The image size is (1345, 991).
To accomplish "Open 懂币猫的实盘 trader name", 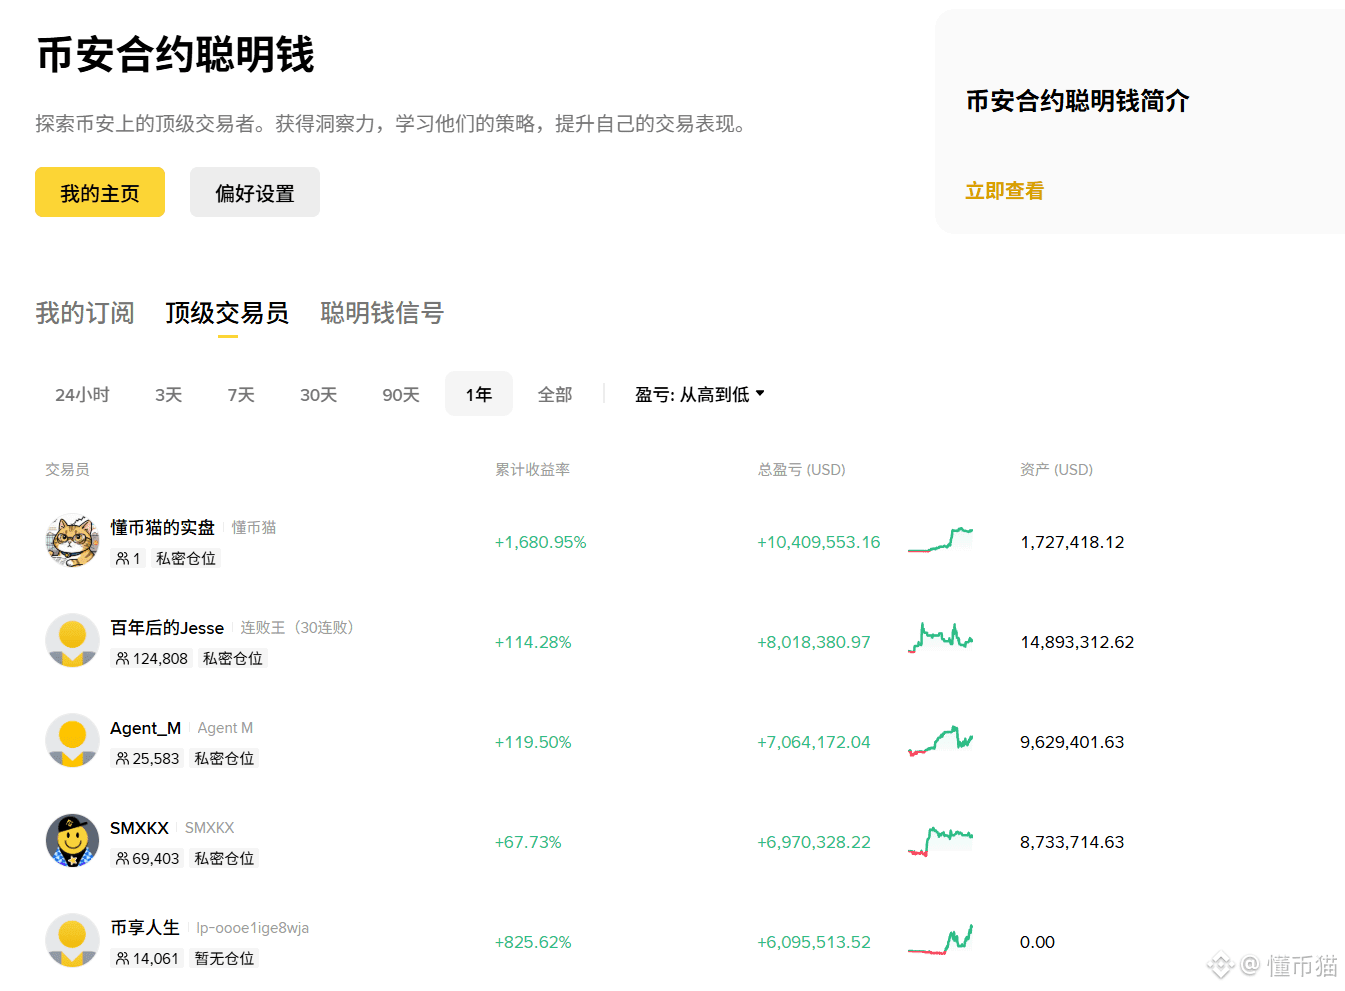I will (x=163, y=527).
